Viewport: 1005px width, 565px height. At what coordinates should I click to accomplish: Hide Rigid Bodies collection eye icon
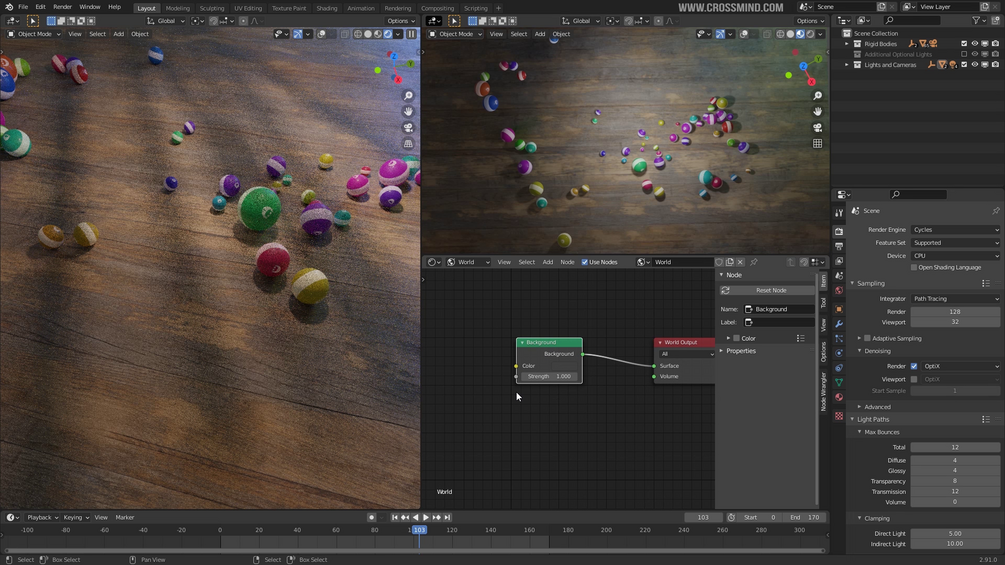[975, 44]
